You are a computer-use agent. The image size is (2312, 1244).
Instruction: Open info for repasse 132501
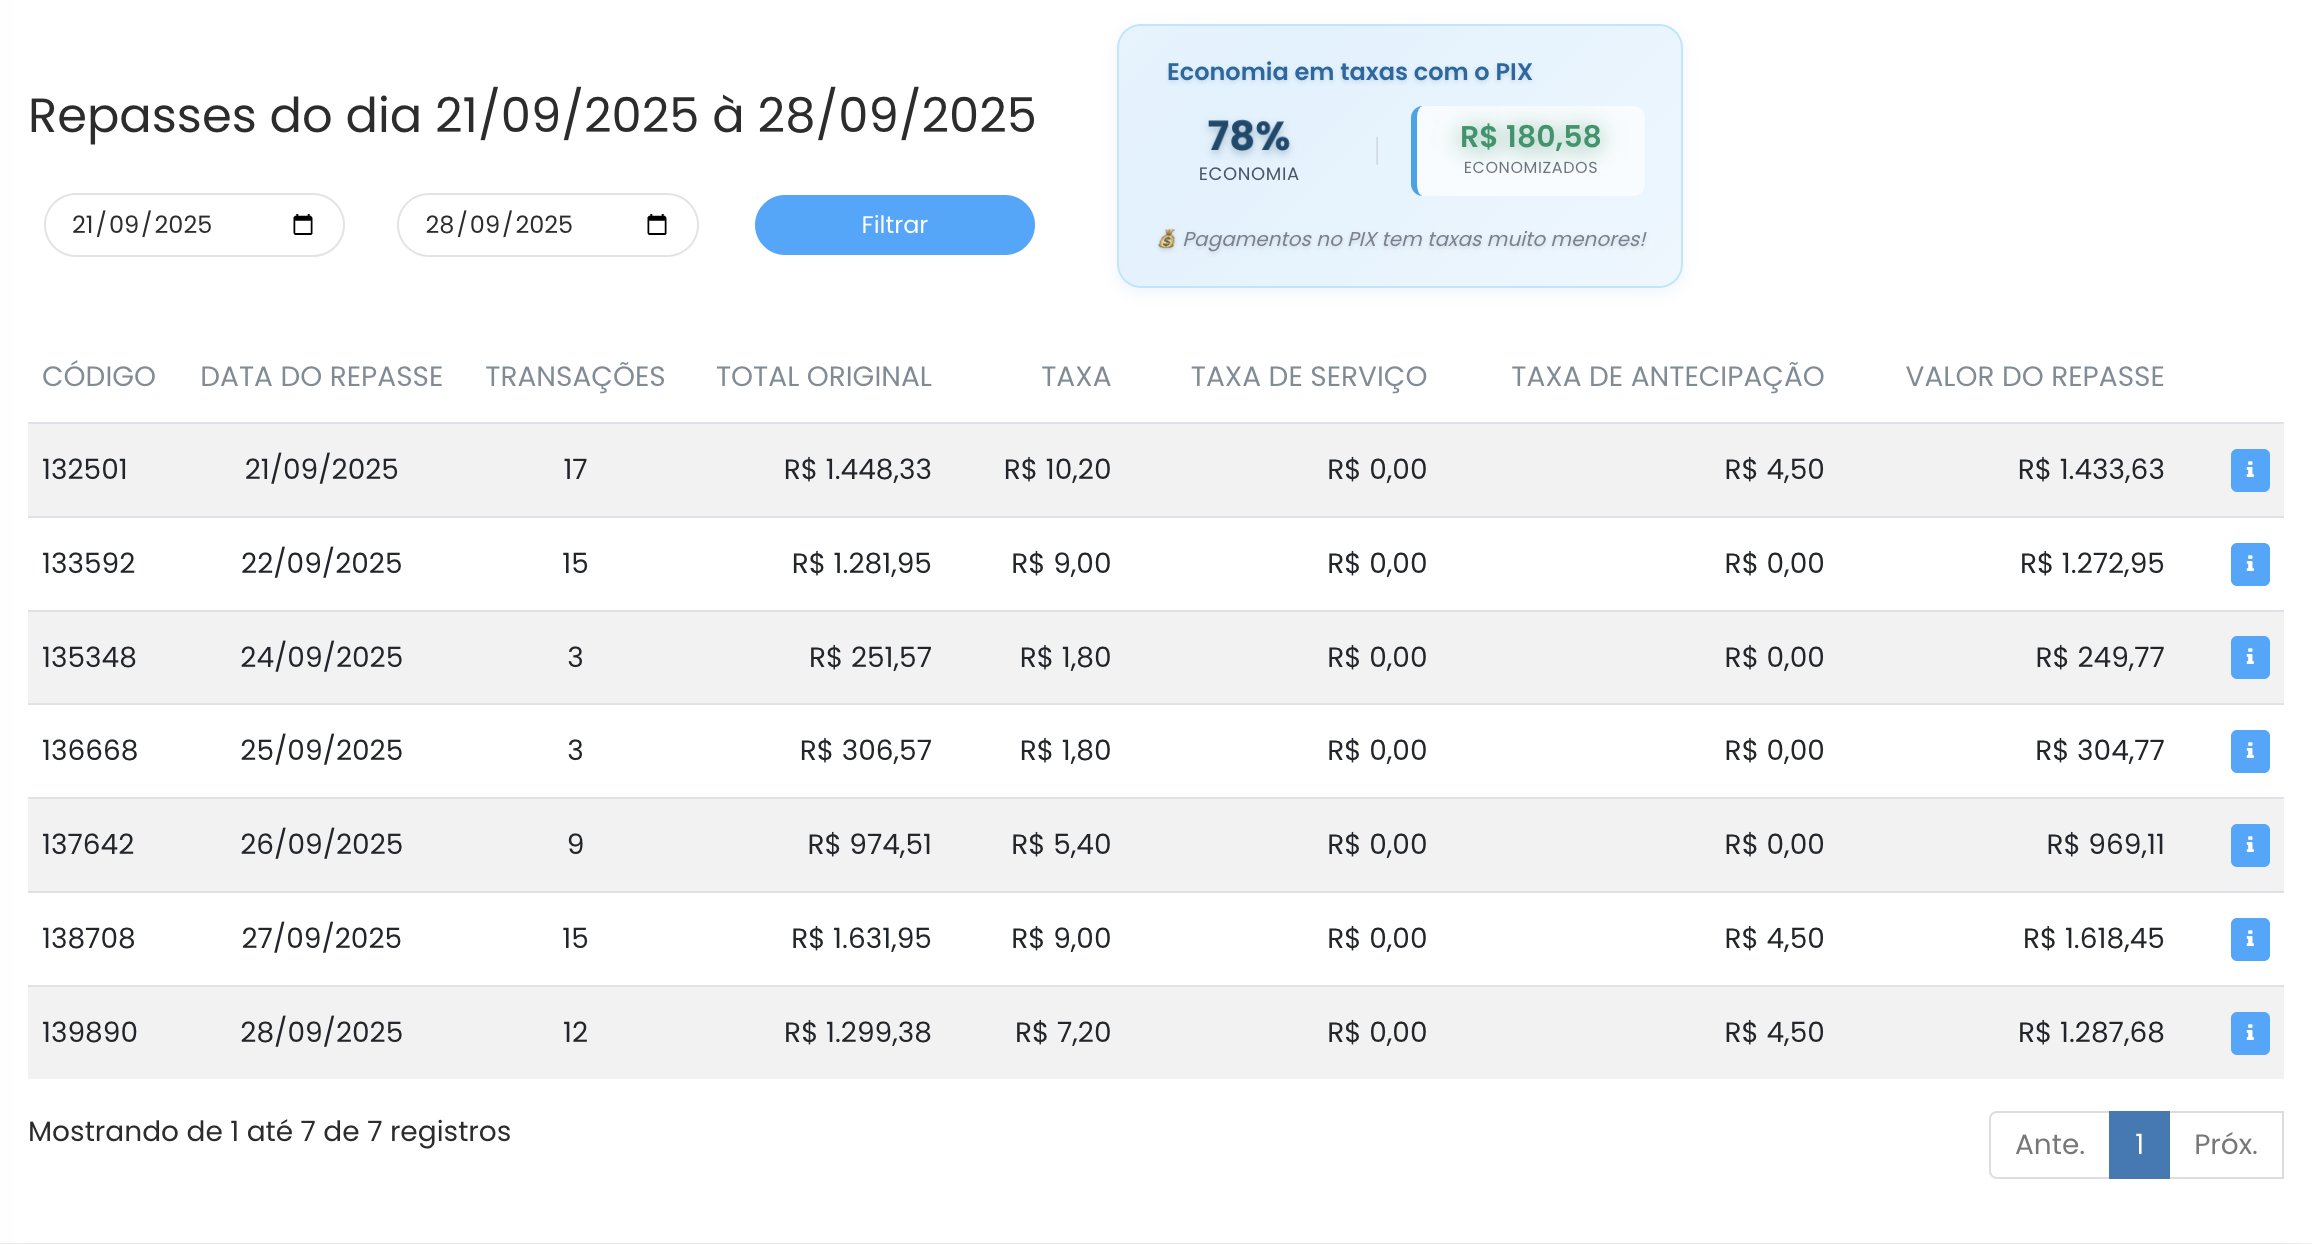[x=2249, y=470]
